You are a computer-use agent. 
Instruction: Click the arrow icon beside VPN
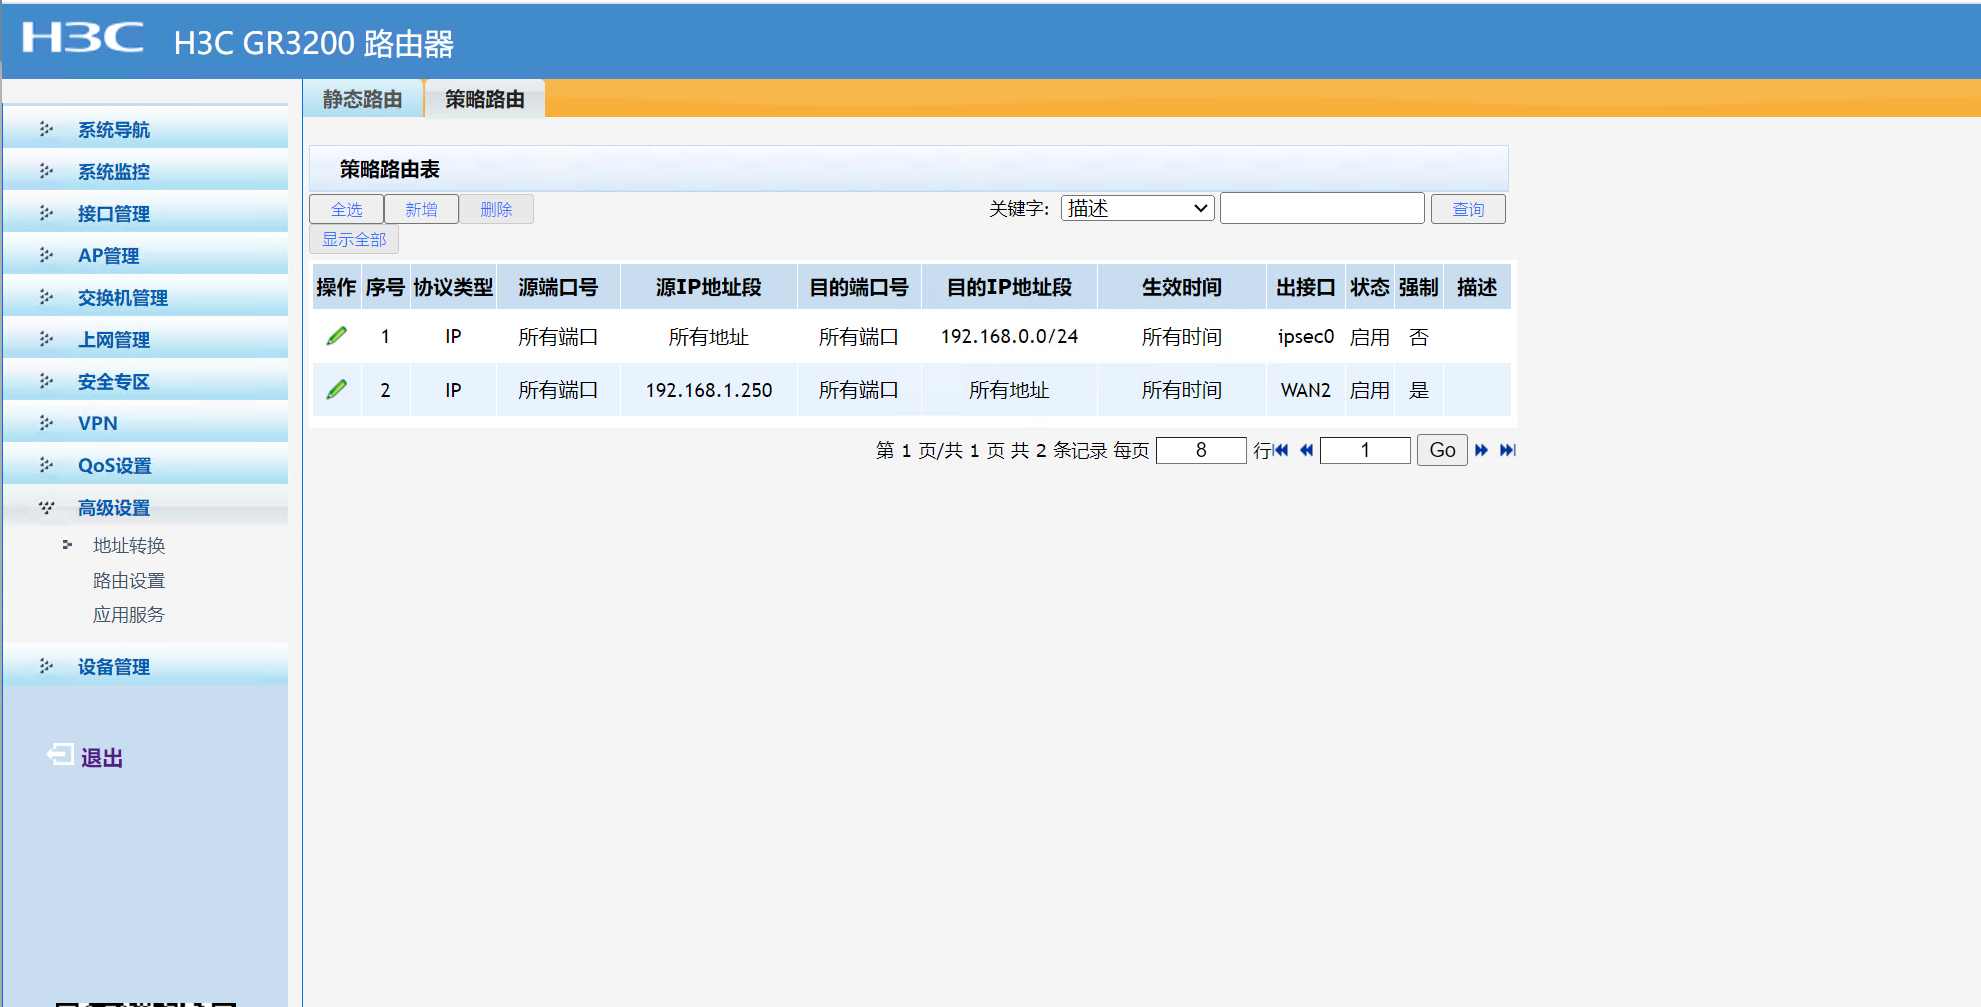coord(46,423)
